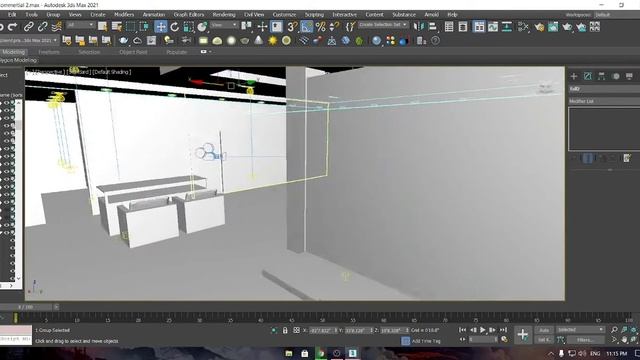Switch to the Object Paint ribbon tab
Image resolution: width=640 pixels, height=360 pixels.
[x=133, y=52]
